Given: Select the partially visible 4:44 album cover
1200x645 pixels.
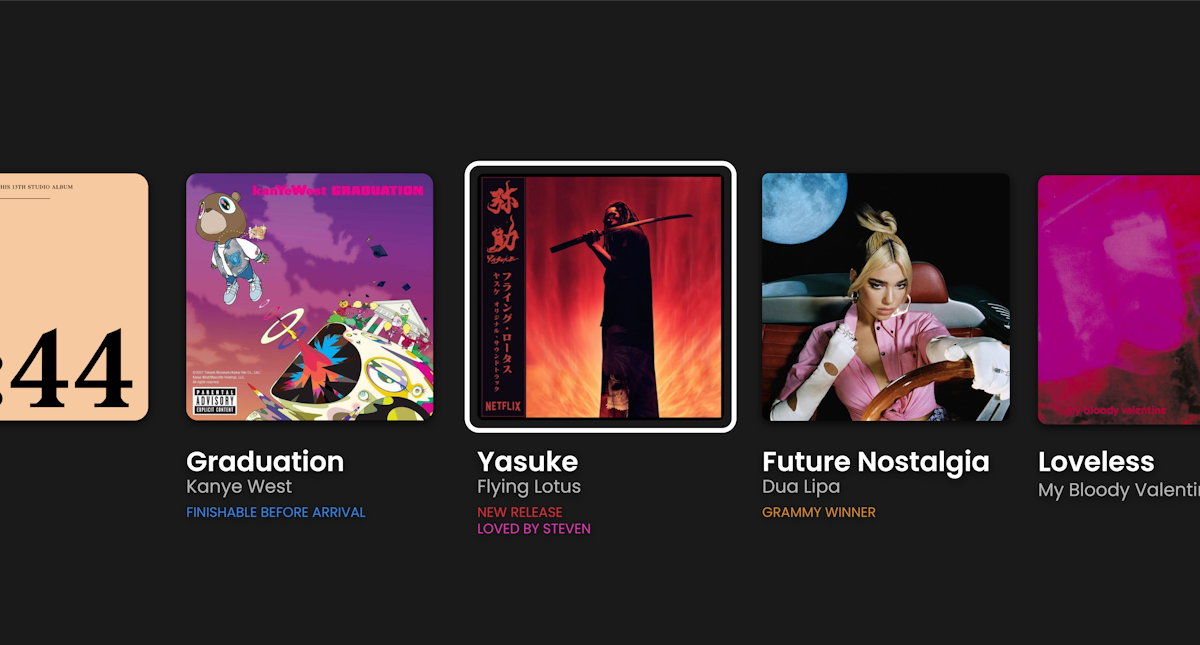Looking at the screenshot, I should pos(74,297).
